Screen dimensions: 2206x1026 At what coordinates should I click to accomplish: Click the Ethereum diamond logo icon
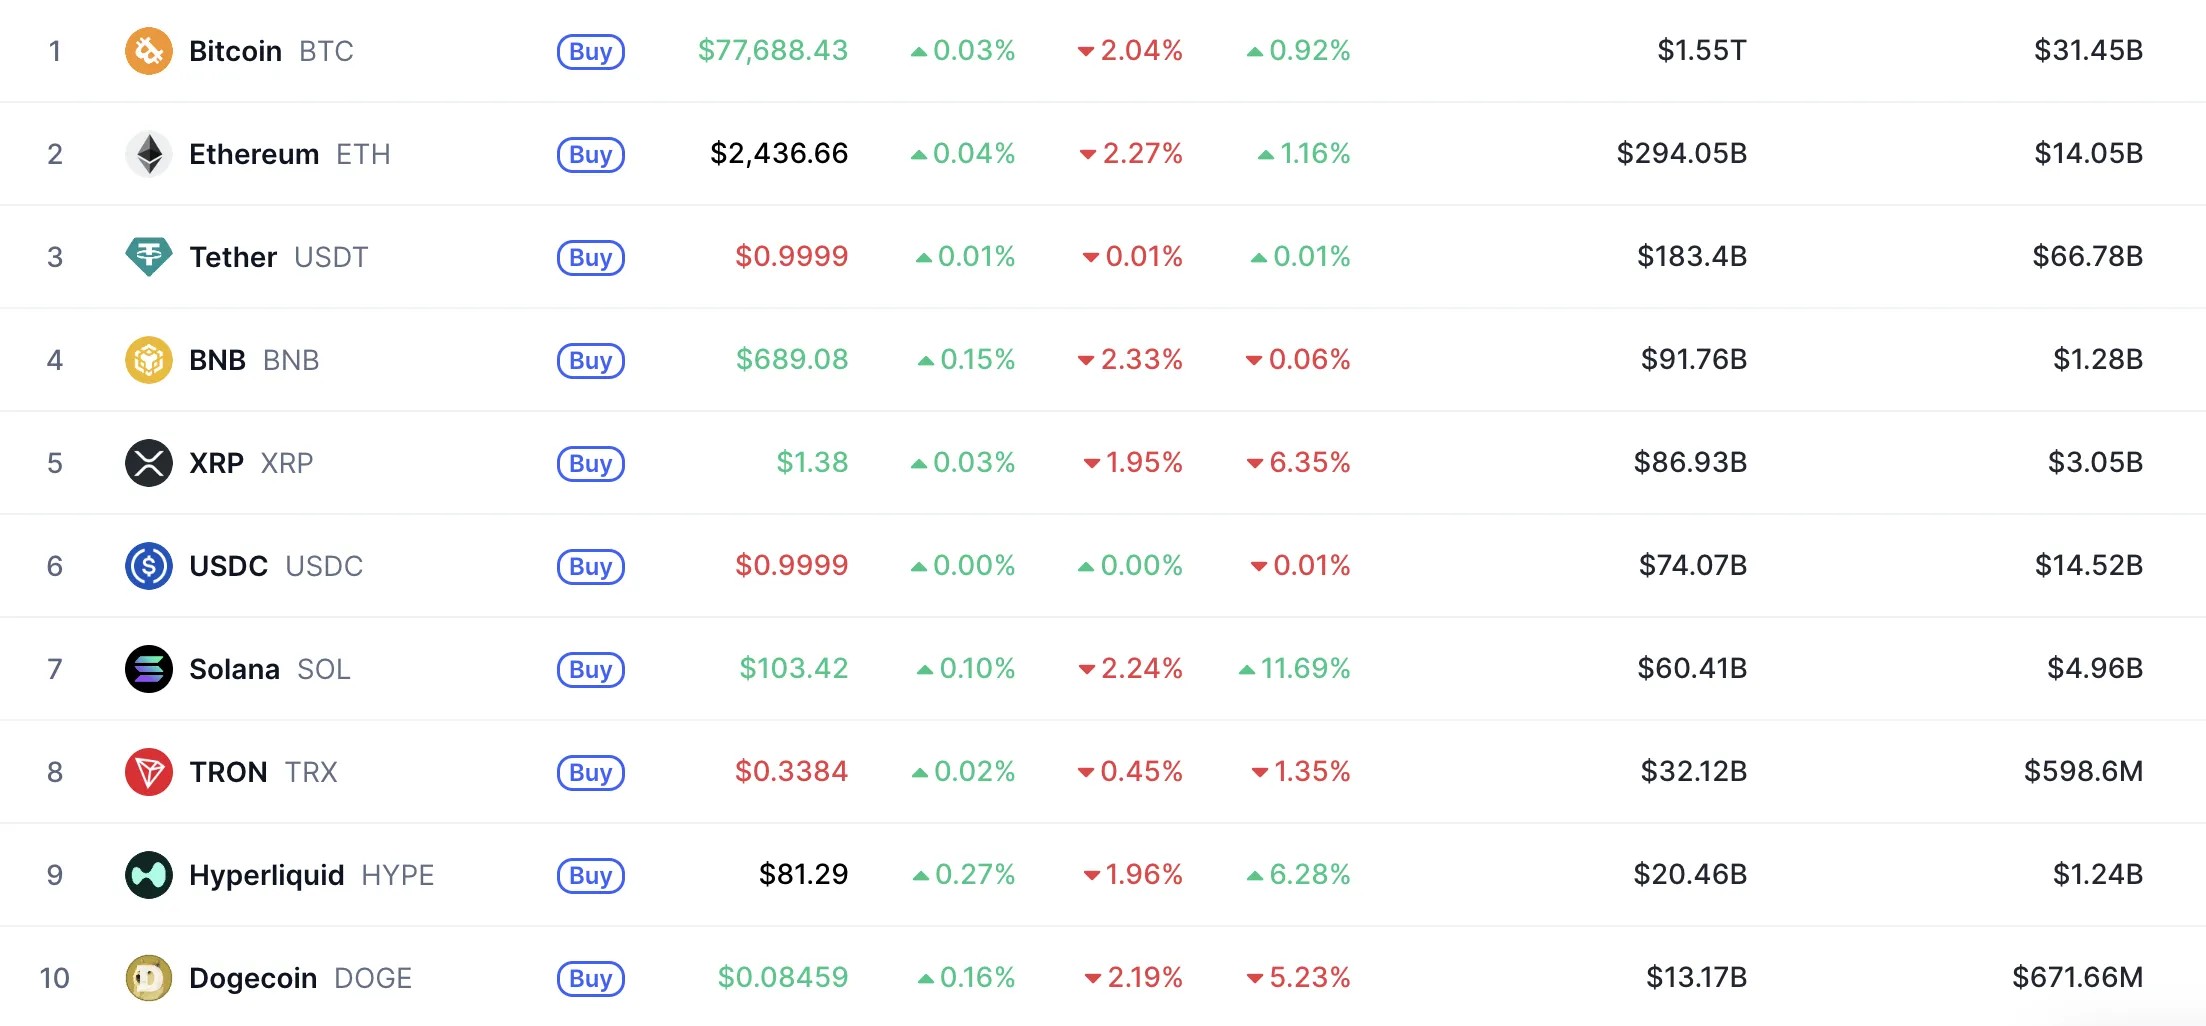(148, 154)
